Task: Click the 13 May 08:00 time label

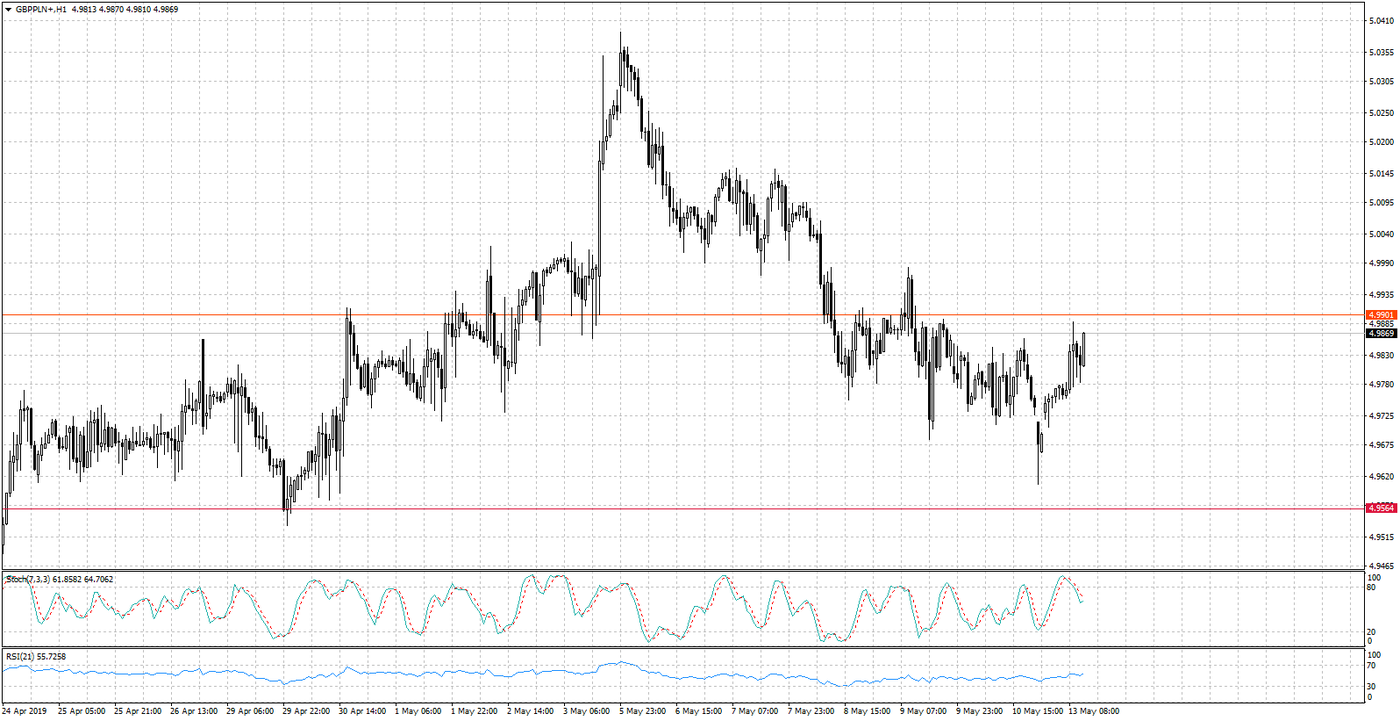Action: 1092,711
